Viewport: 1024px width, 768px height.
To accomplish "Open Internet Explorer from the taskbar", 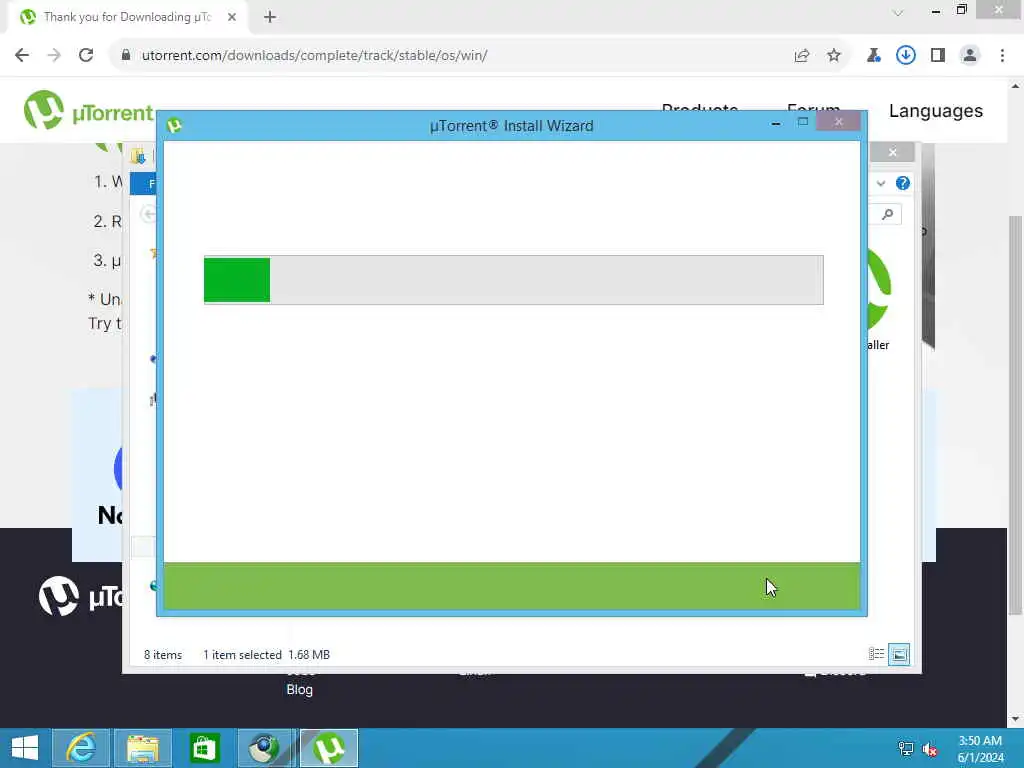I will (81, 748).
